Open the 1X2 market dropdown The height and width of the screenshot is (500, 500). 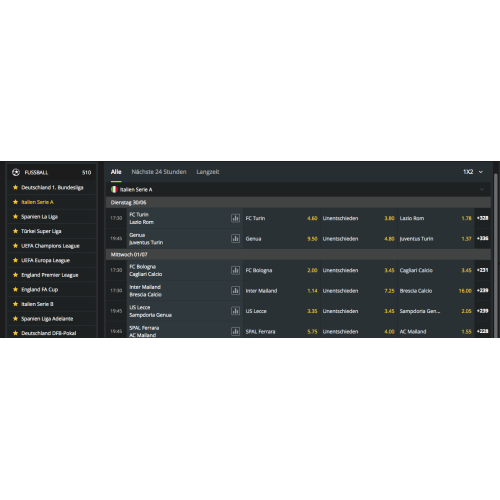[473, 172]
